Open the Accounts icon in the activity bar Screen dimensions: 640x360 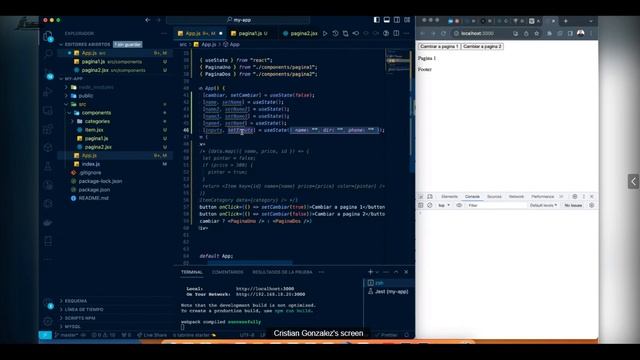point(48,304)
